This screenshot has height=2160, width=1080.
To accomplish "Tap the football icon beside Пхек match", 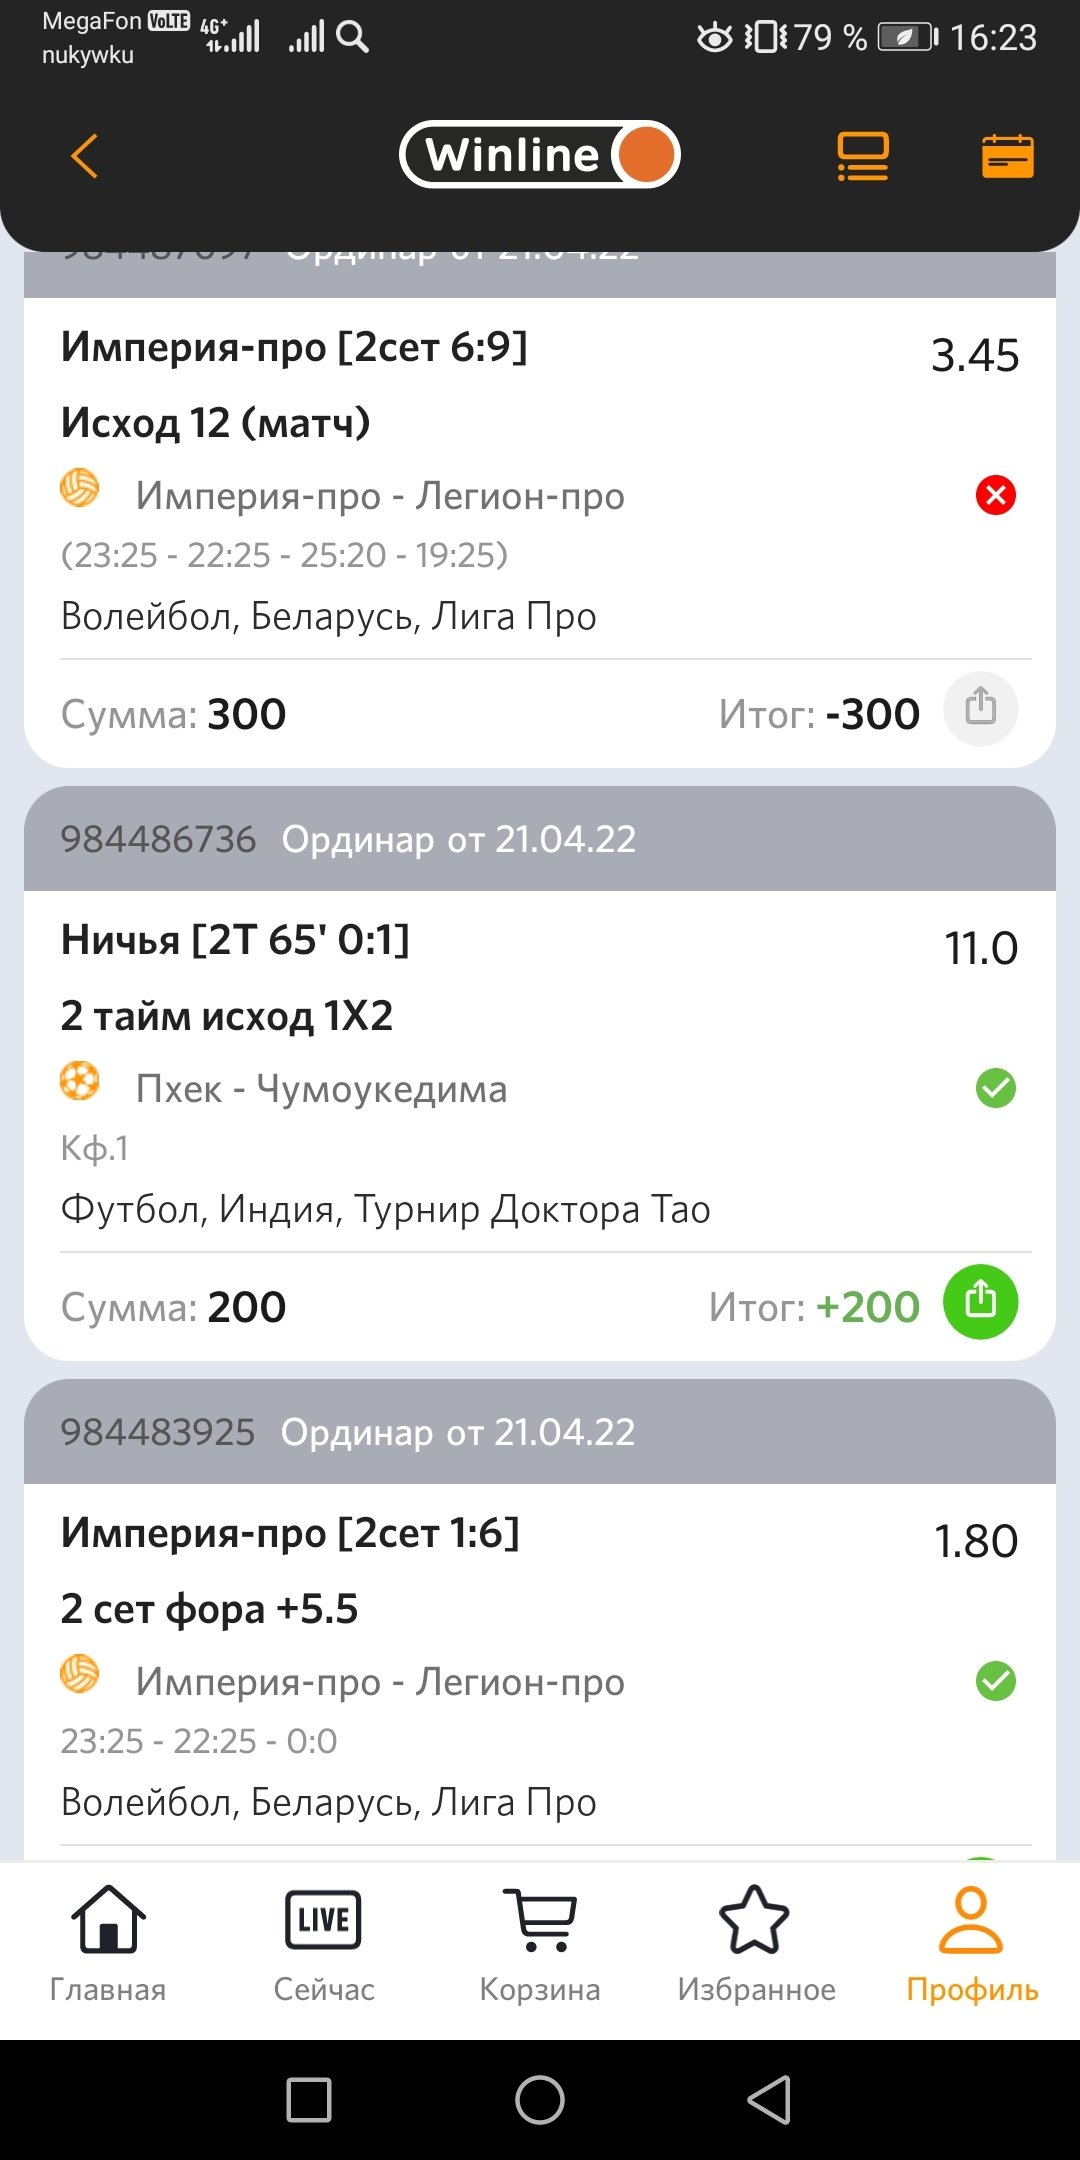I will click(80, 1081).
